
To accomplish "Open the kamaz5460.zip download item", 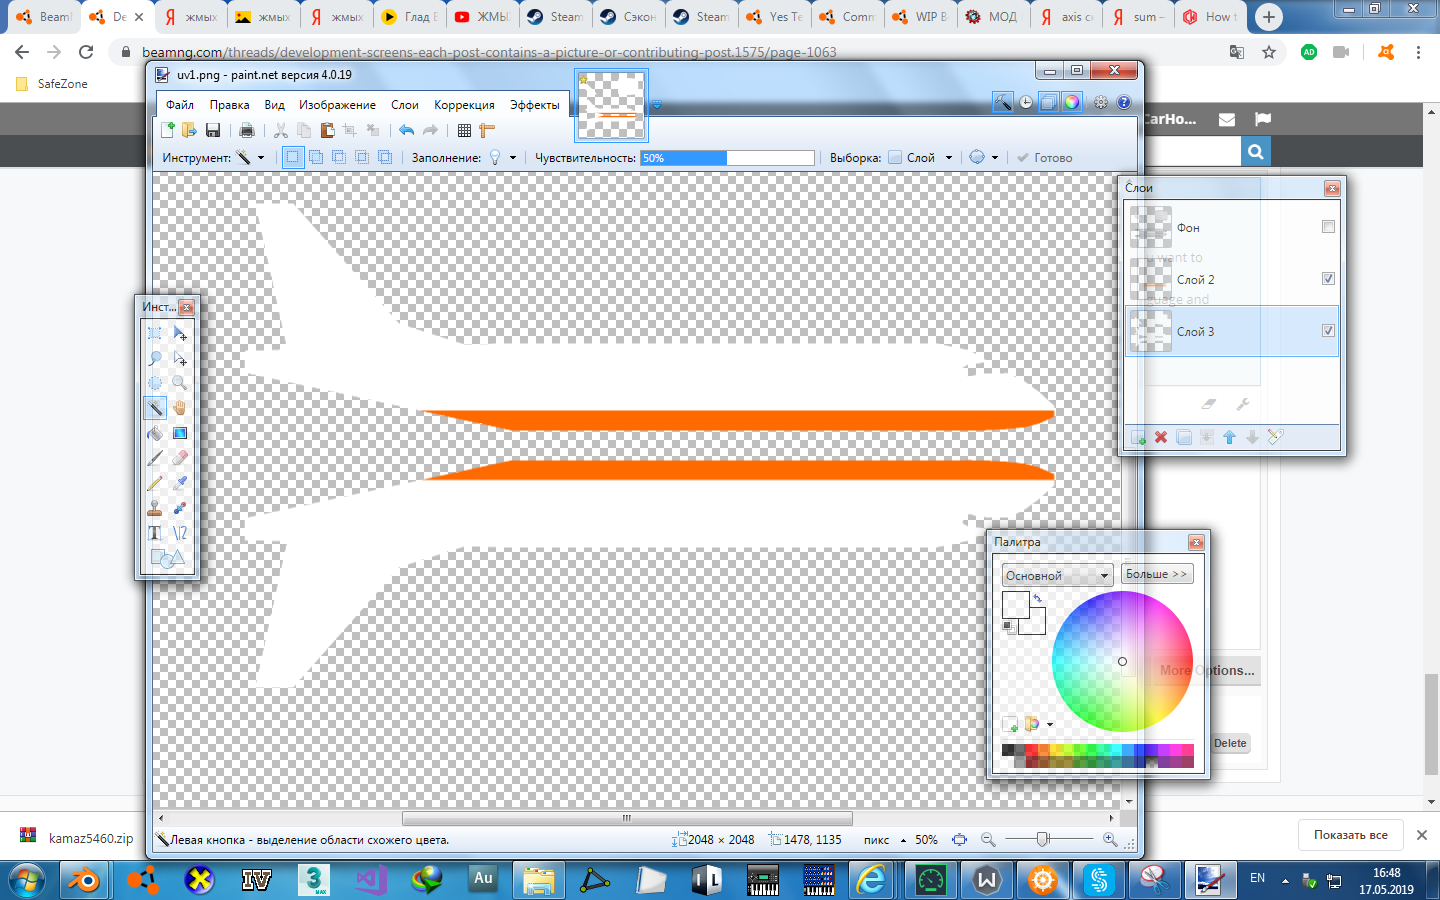I will [78, 838].
